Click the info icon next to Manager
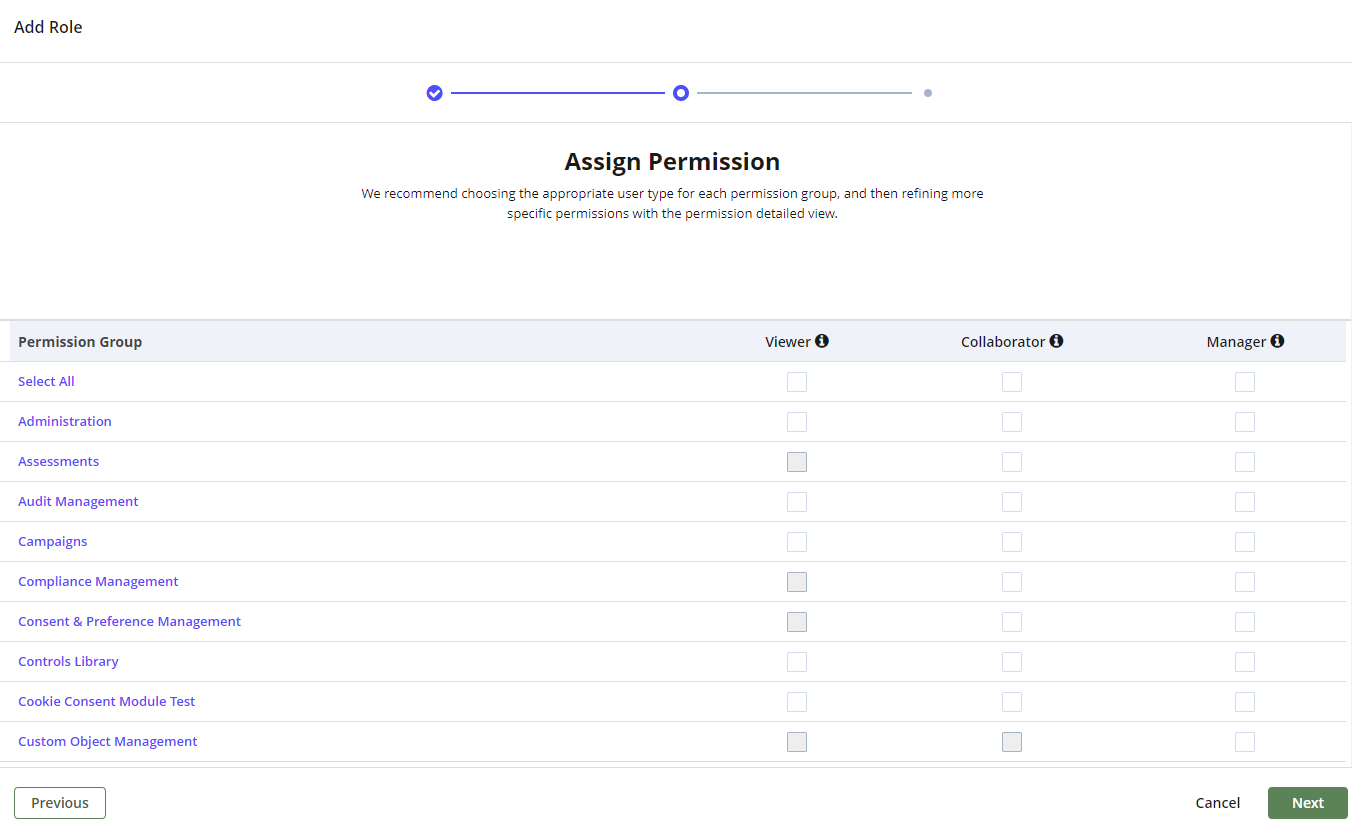The image size is (1352, 829). click(x=1278, y=340)
